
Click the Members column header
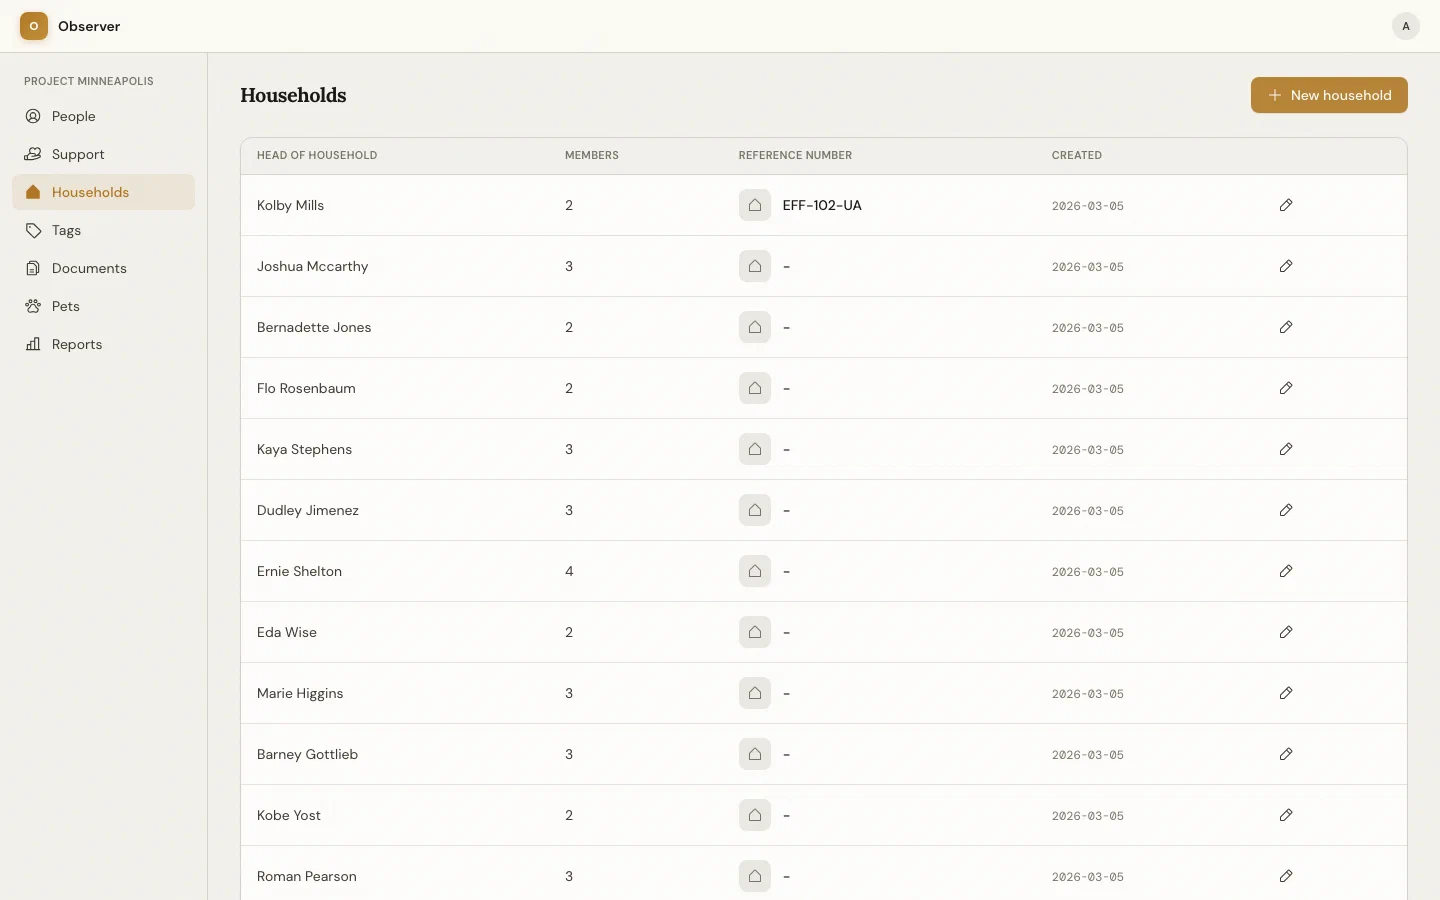pyautogui.click(x=592, y=155)
